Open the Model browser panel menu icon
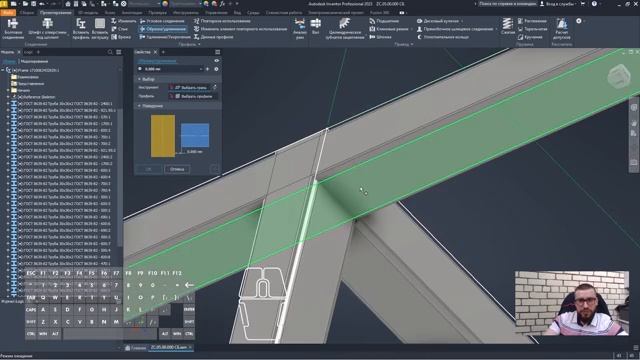The image size is (640, 360). pyautogui.click(x=118, y=52)
